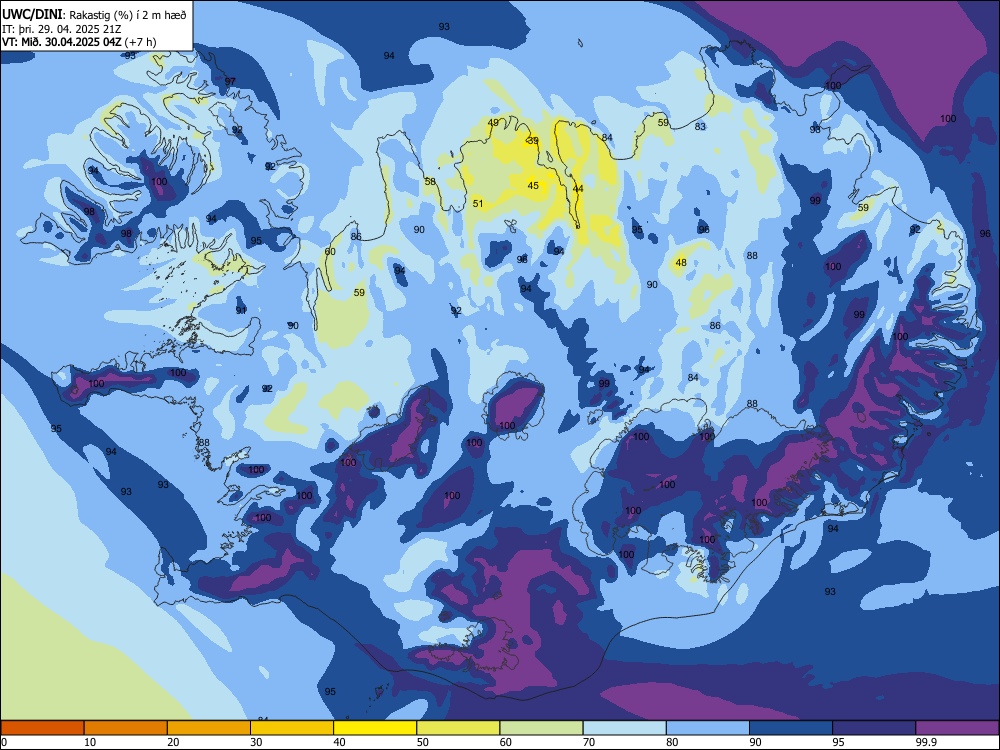This screenshot has width=1000, height=750.
Task: Click the pale green 60–70 legend swatch
Action: point(541,728)
